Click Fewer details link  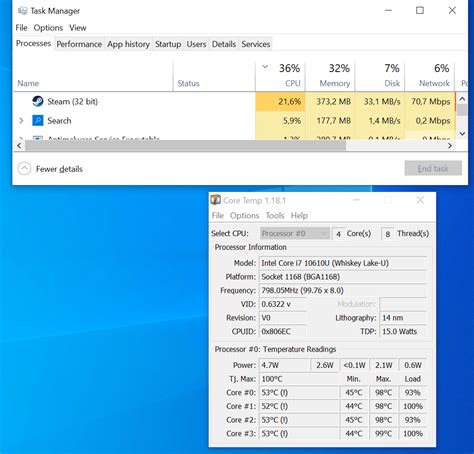click(x=59, y=169)
